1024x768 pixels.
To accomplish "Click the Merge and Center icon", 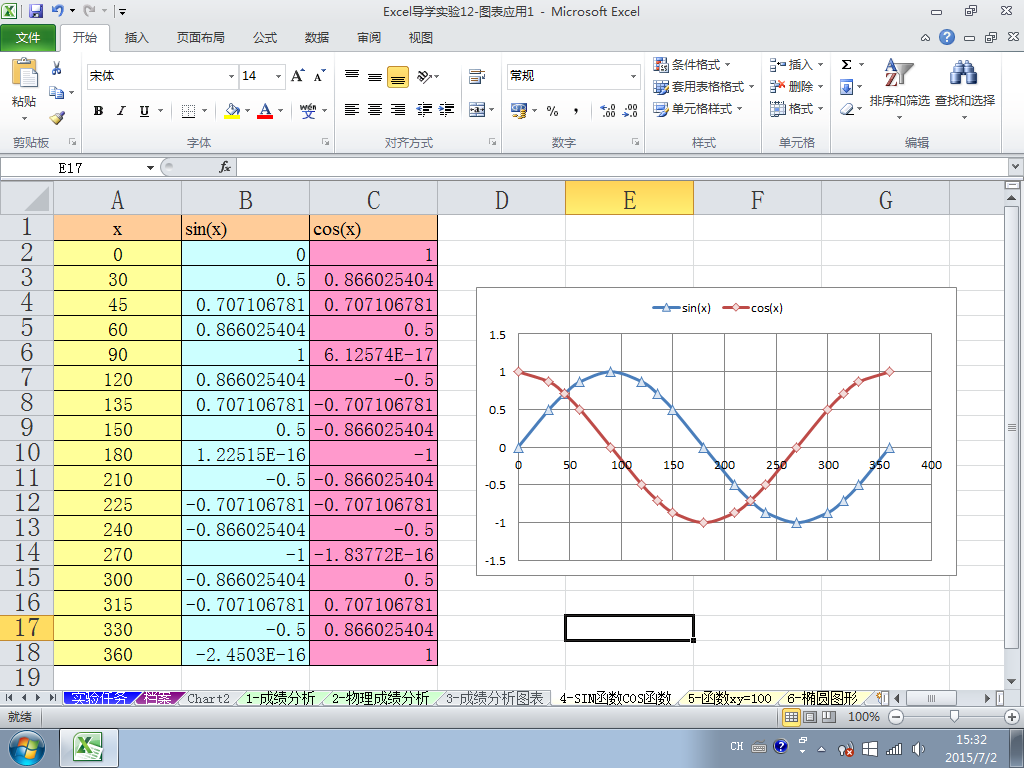I will [x=477, y=110].
